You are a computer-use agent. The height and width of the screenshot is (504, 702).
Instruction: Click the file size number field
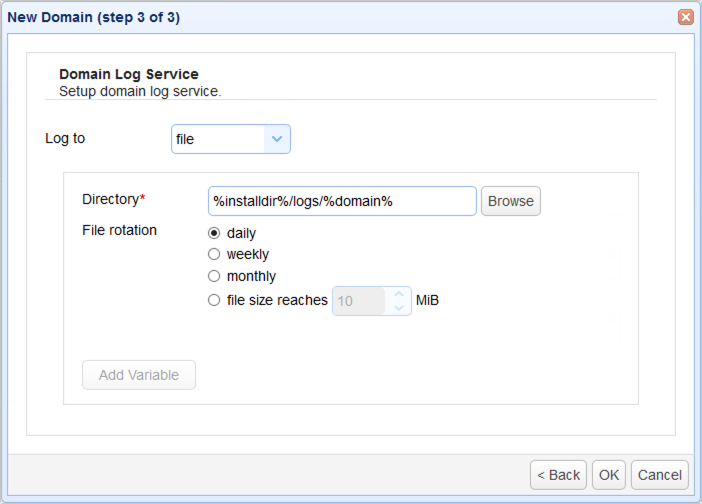[x=359, y=301]
